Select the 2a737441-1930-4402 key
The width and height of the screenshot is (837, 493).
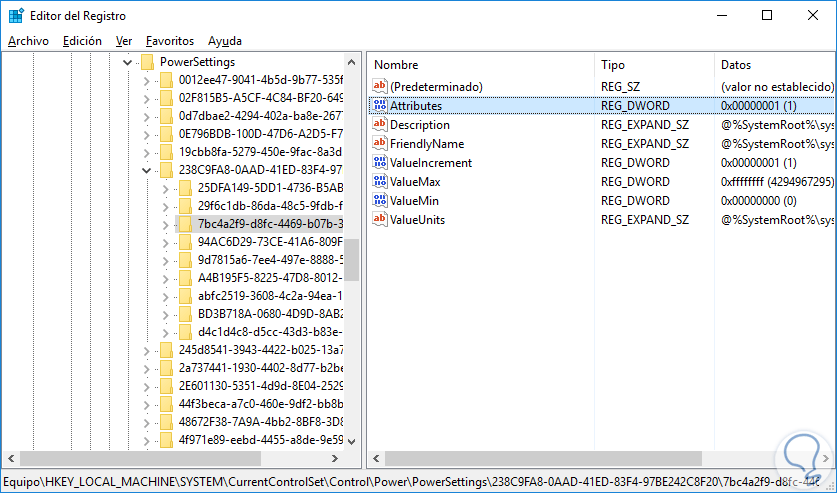pyautogui.click(x=261, y=368)
